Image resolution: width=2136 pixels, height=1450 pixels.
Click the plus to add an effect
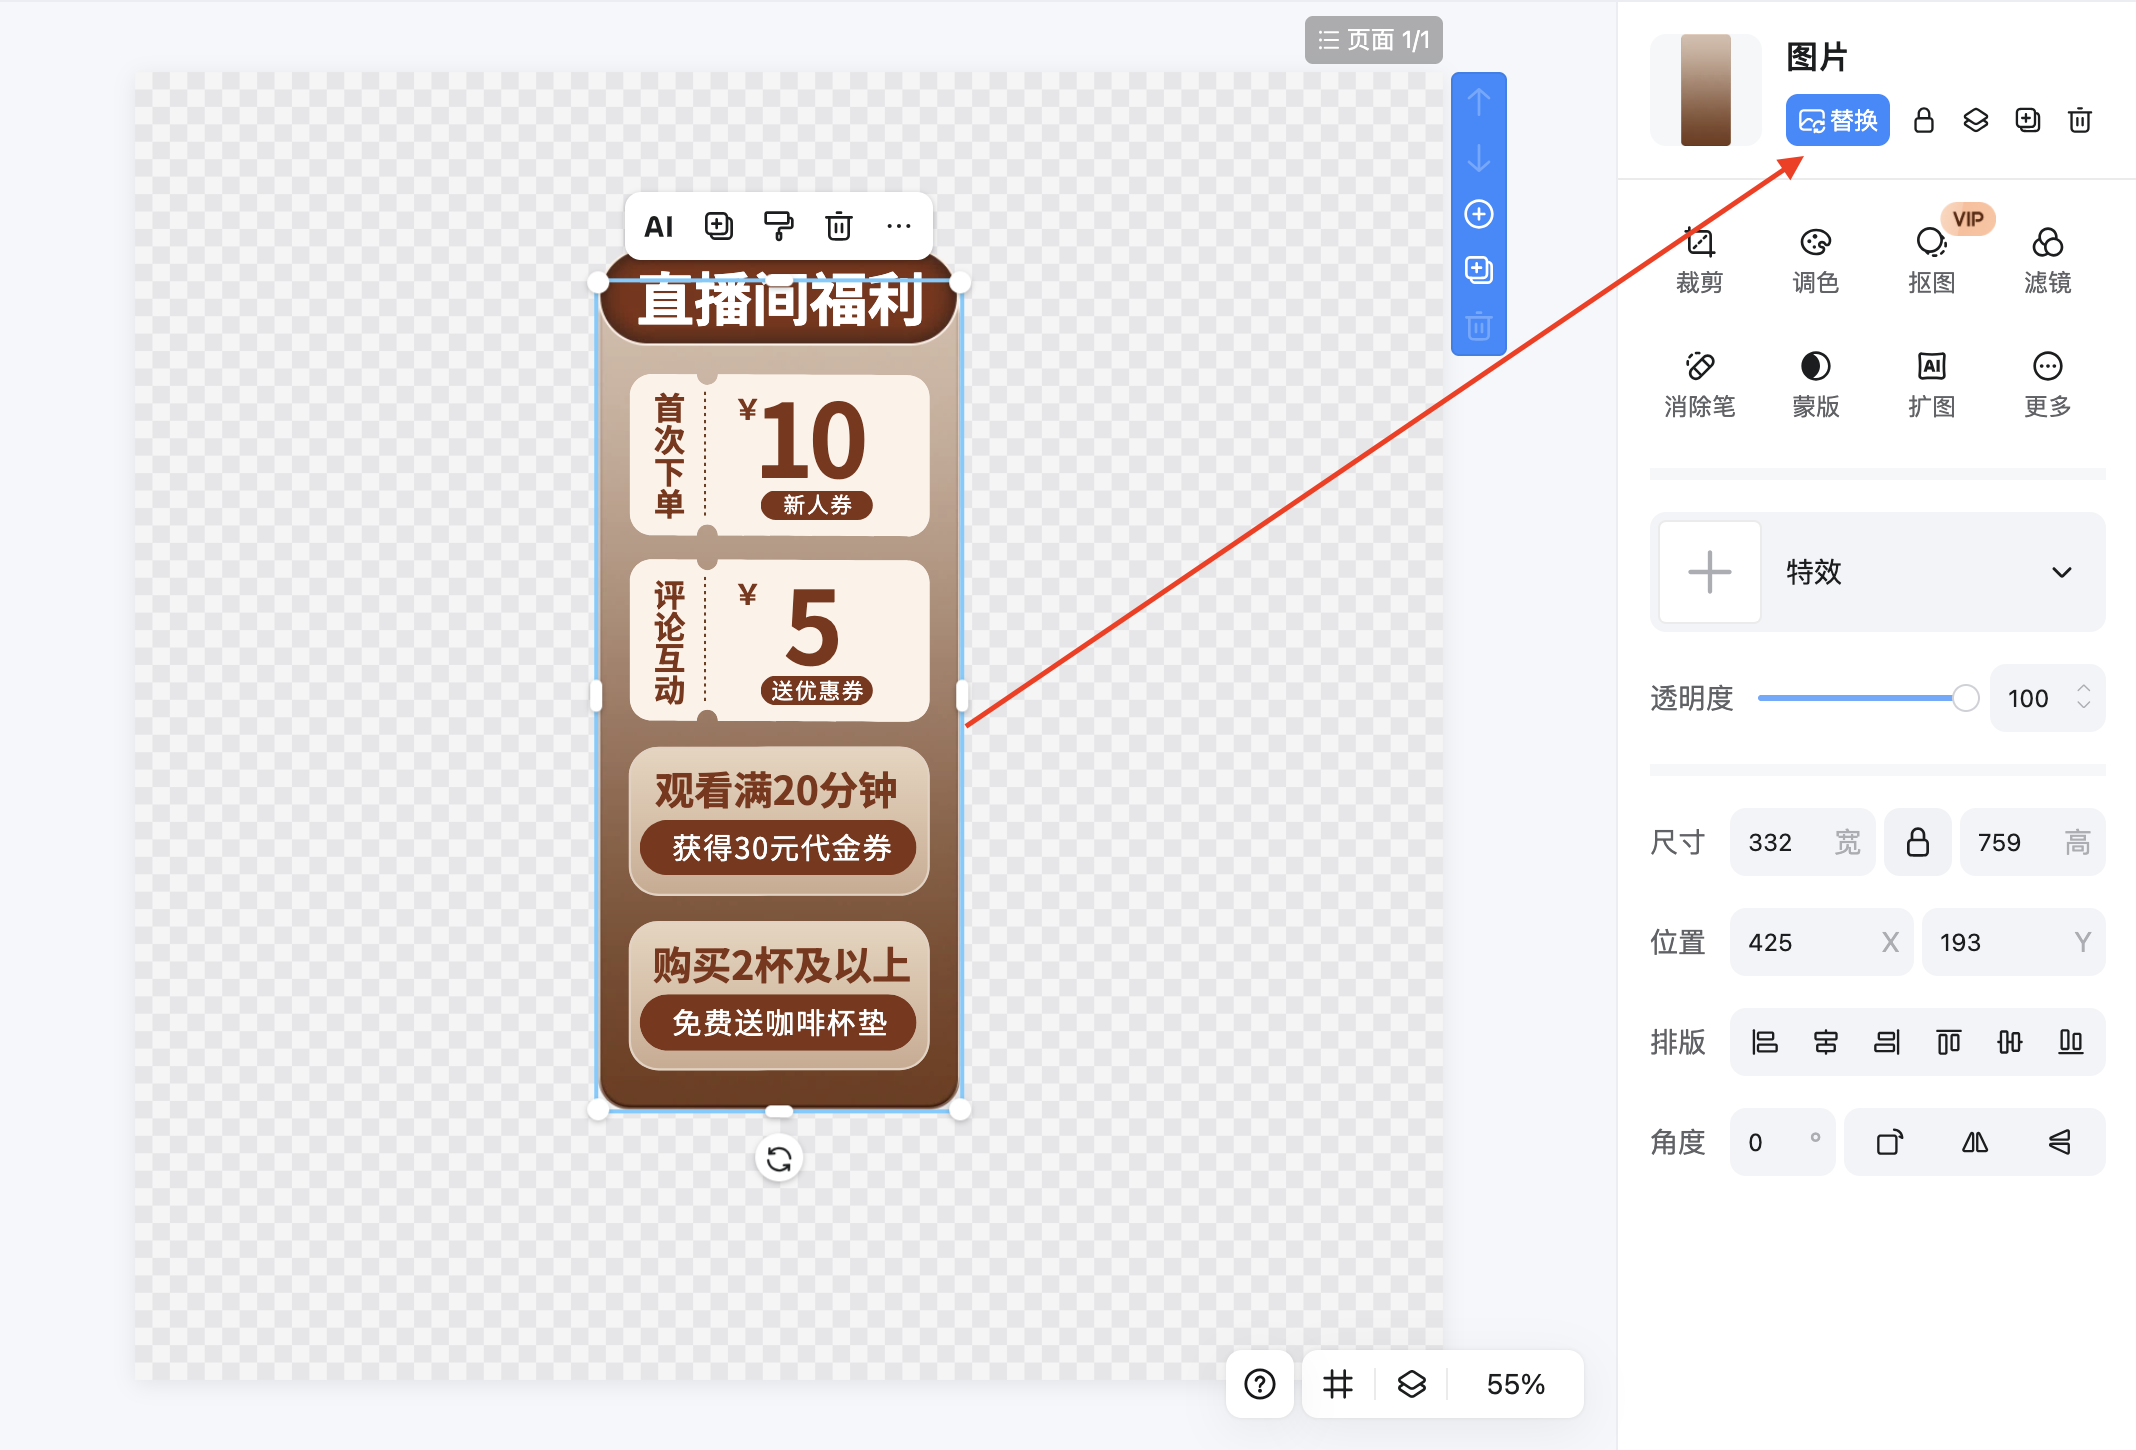1707,572
